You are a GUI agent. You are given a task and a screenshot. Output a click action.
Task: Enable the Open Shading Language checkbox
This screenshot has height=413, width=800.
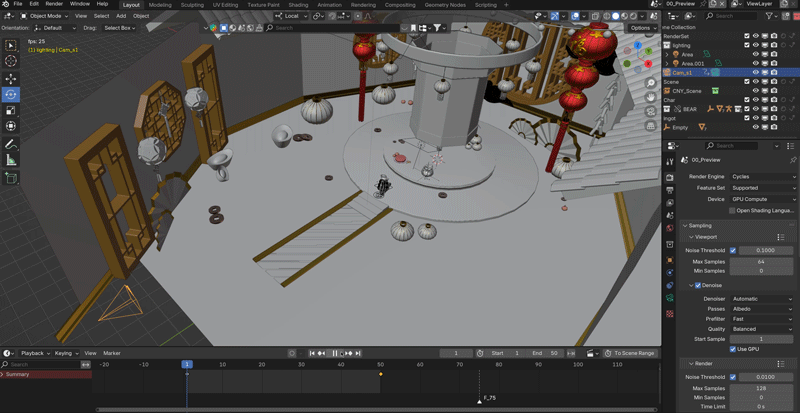(732, 210)
